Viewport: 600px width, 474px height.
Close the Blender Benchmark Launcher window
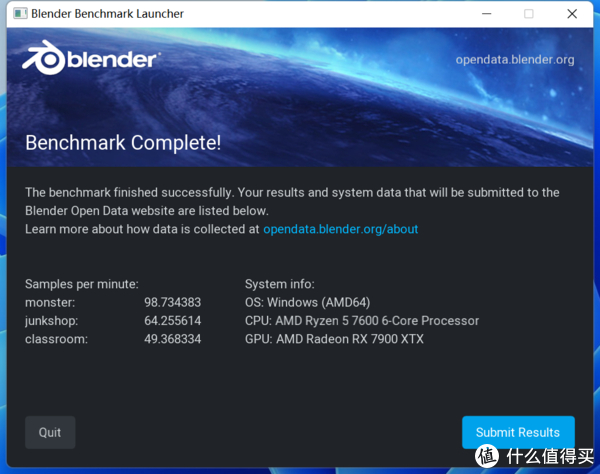pyautogui.click(x=572, y=14)
